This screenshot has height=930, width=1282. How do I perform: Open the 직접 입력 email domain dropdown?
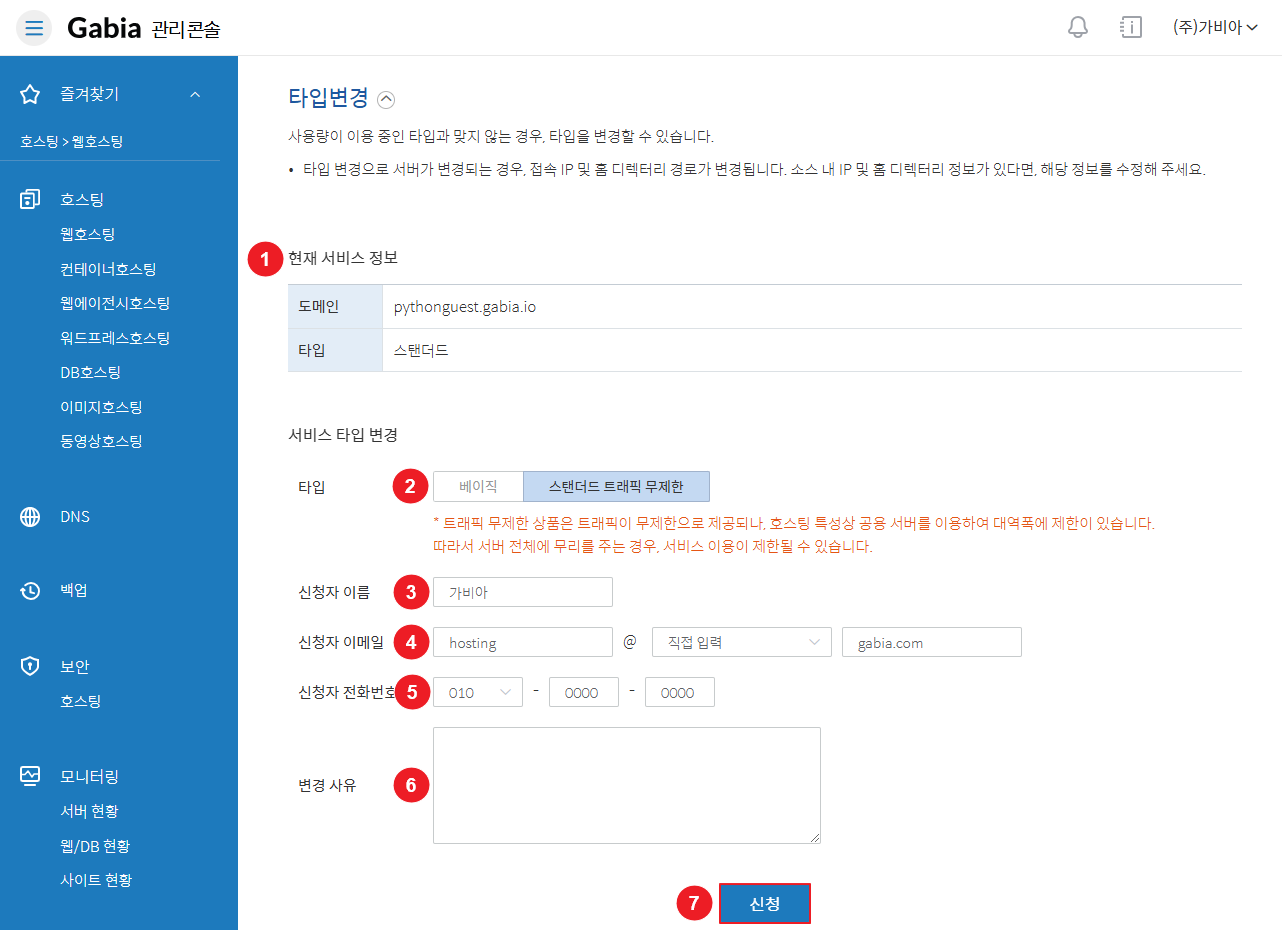[x=742, y=642]
